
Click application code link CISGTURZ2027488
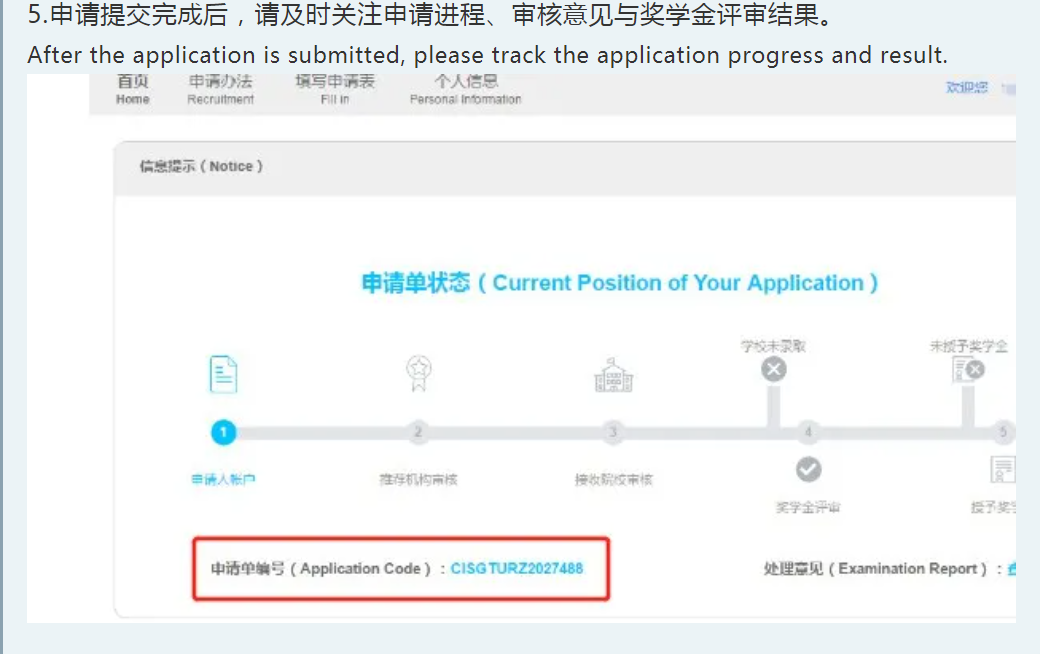pyautogui.click(x=516, y=568)
